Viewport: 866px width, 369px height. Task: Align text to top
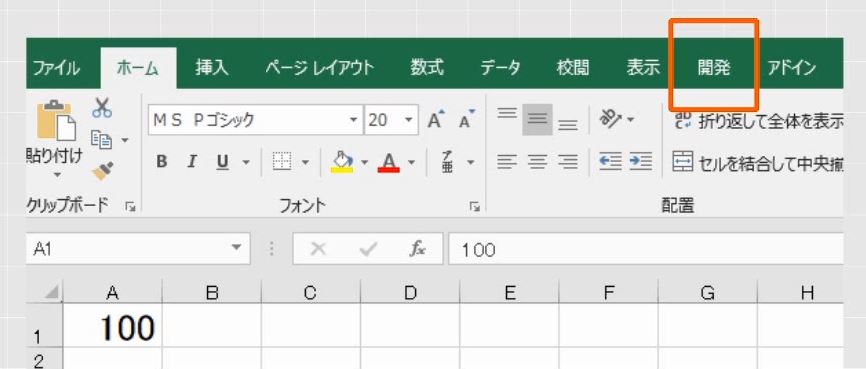point(506,113)
